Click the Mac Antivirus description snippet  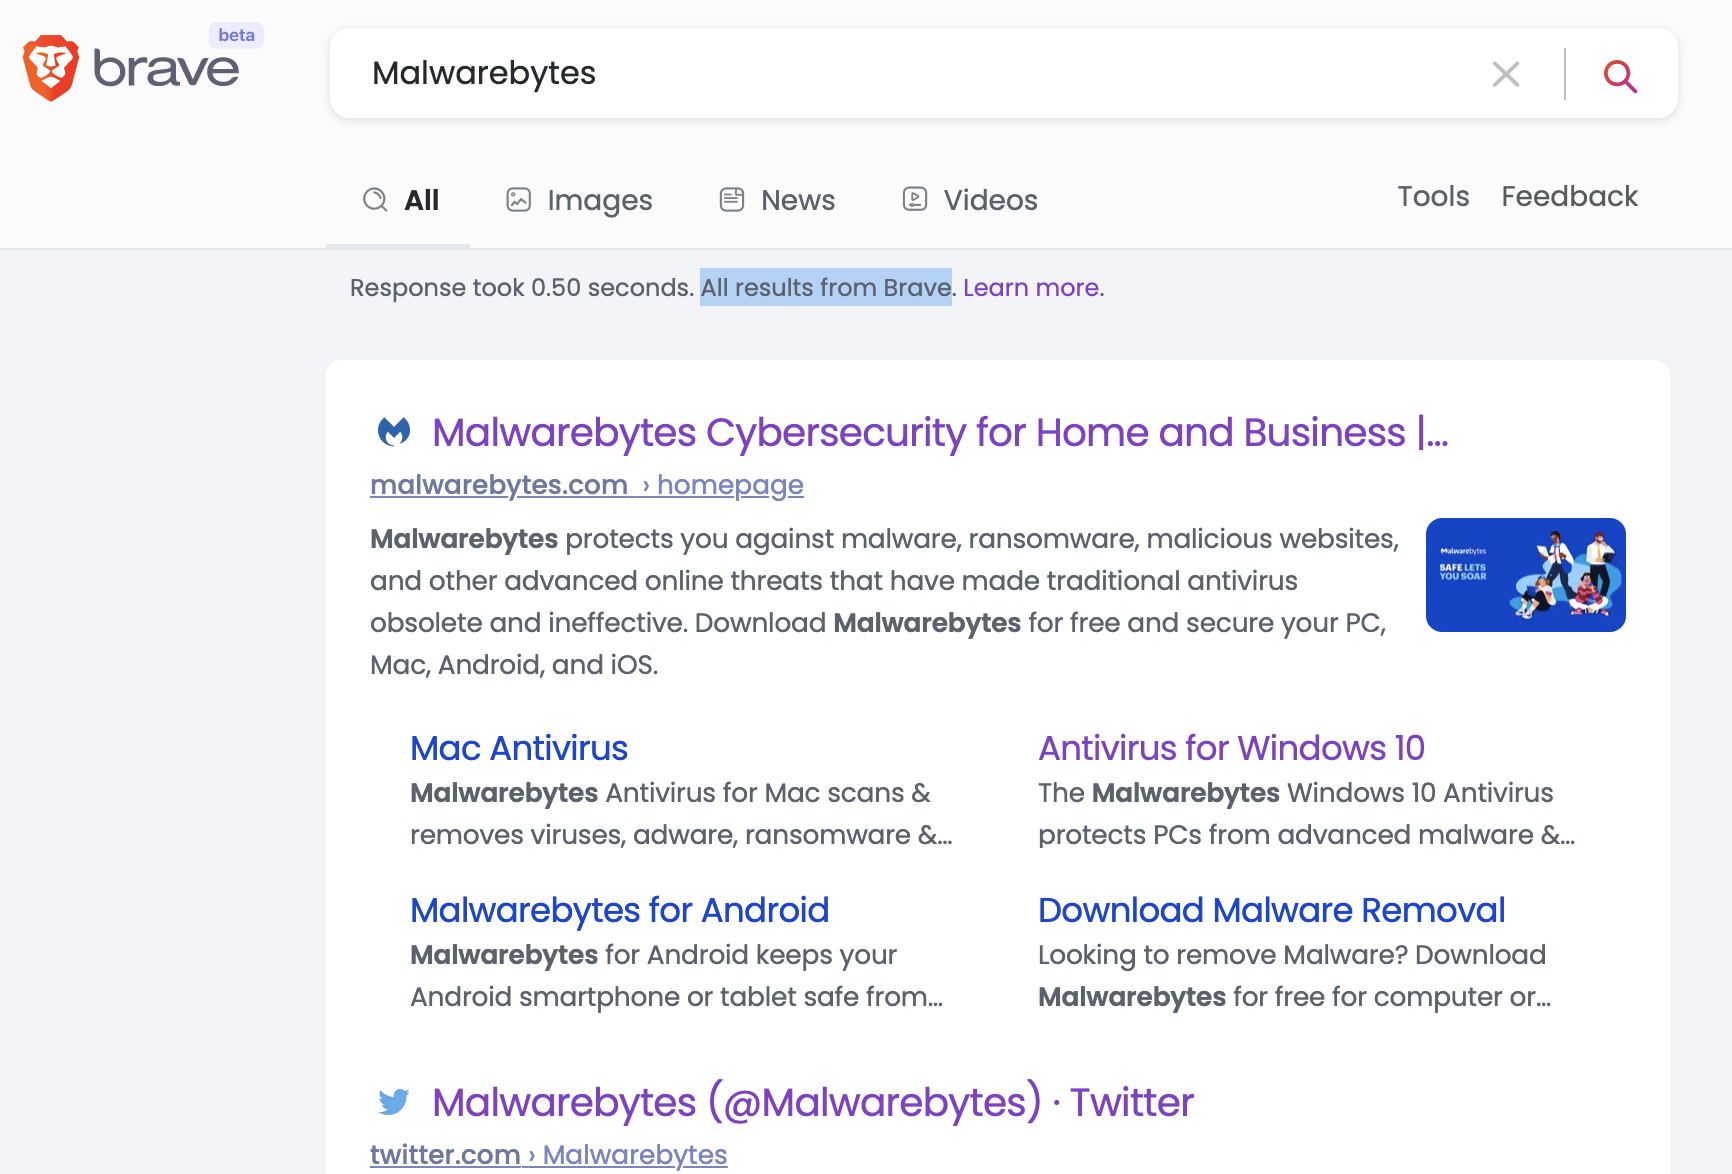[681, 814]
